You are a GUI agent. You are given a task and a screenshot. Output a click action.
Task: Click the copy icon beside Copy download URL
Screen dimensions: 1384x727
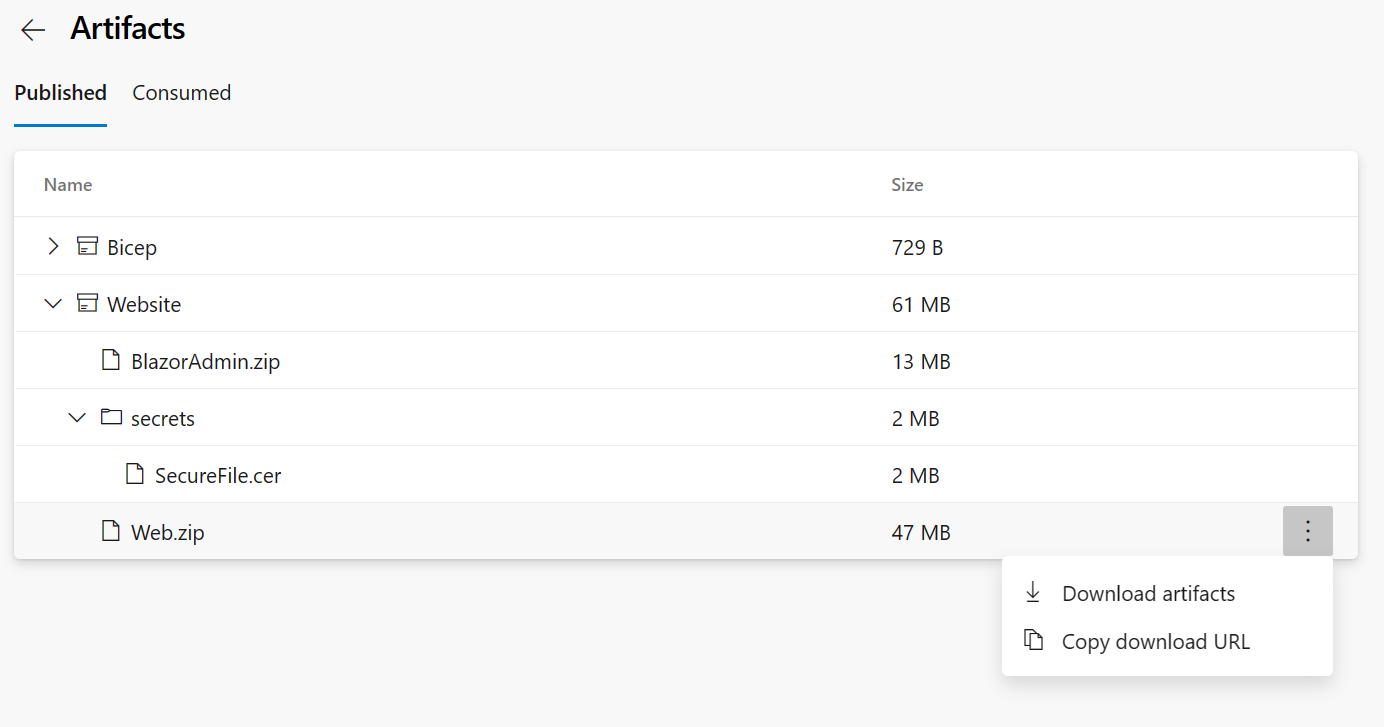[x=1033, y=641]
